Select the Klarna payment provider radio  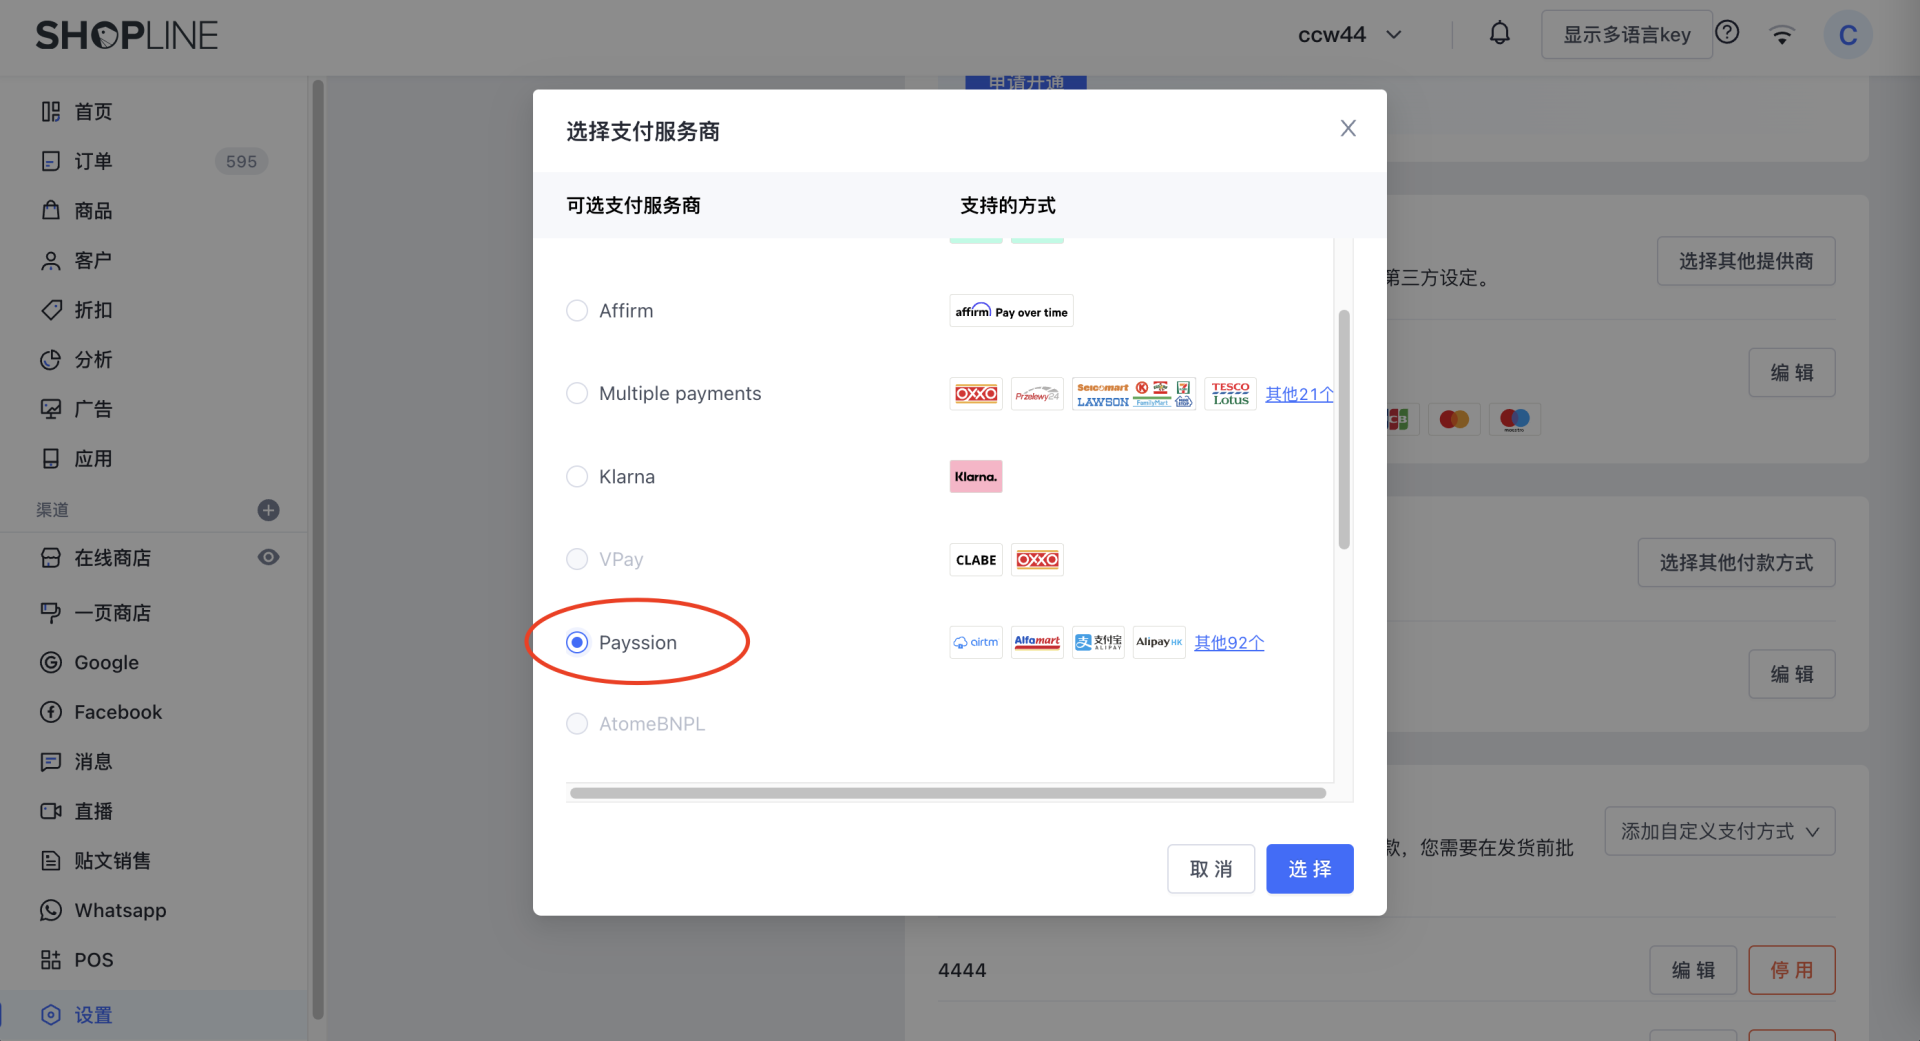coord(577,476)
